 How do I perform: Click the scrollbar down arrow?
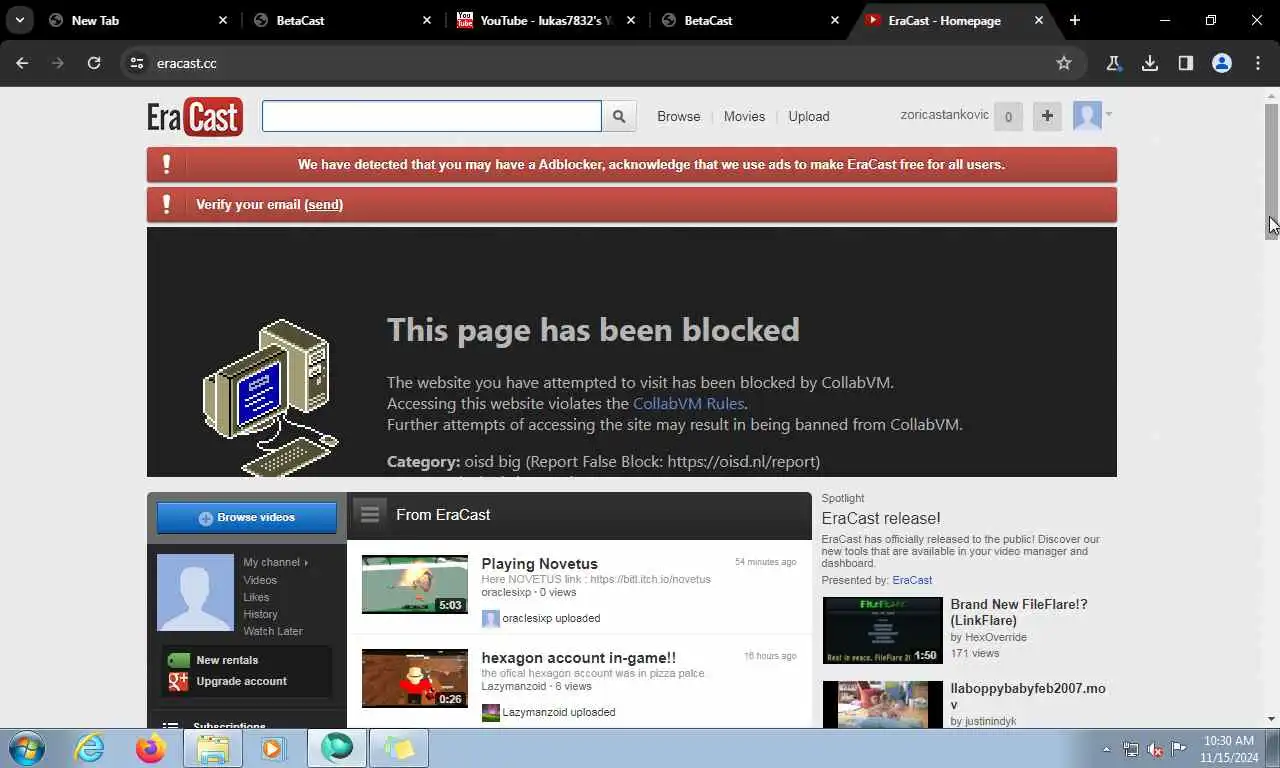point(1272,719)
